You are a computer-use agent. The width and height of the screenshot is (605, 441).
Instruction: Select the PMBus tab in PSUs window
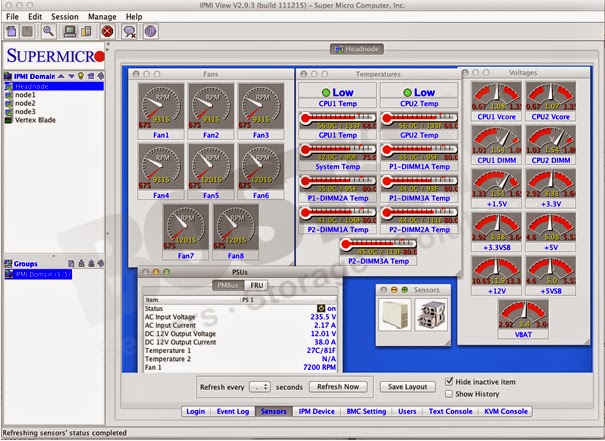(x=228, y=285)
